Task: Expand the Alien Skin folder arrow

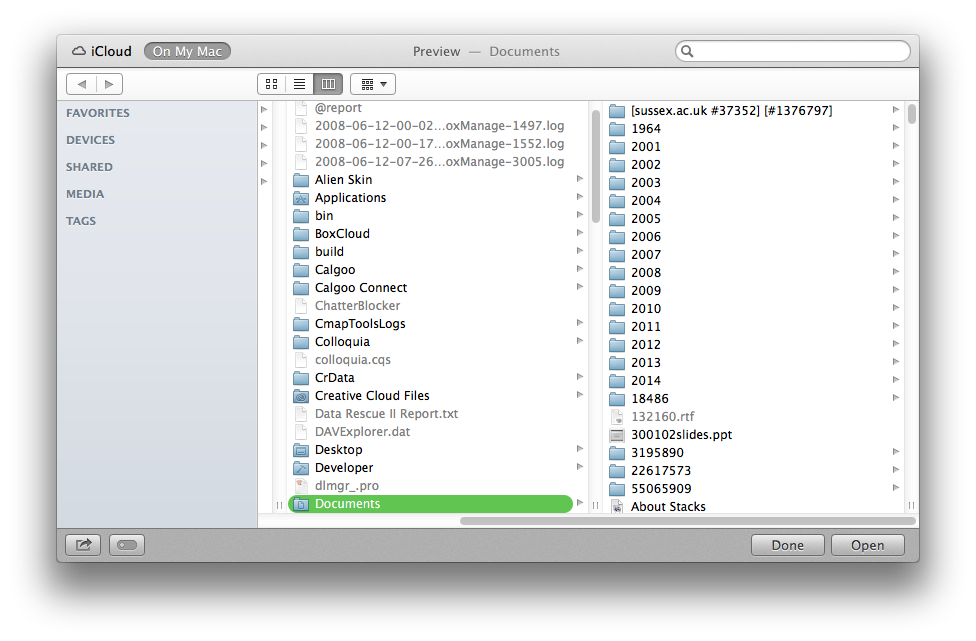Action: (x=580, y=179)
